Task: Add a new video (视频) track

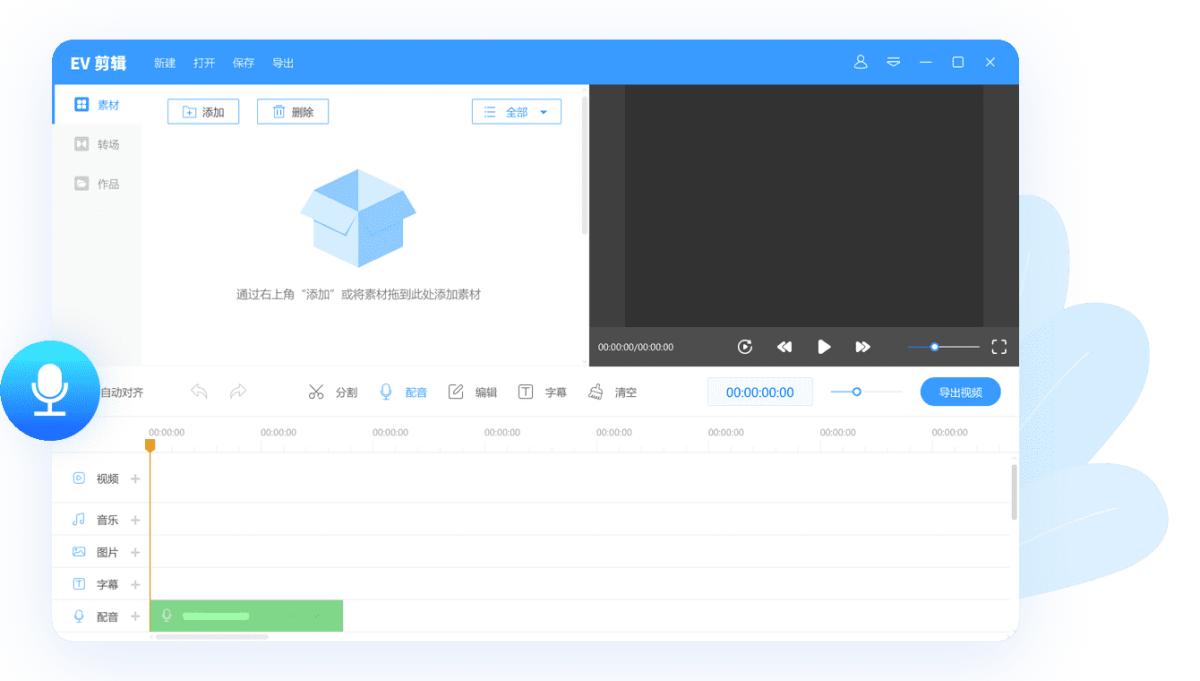Action: coord(136,479)
